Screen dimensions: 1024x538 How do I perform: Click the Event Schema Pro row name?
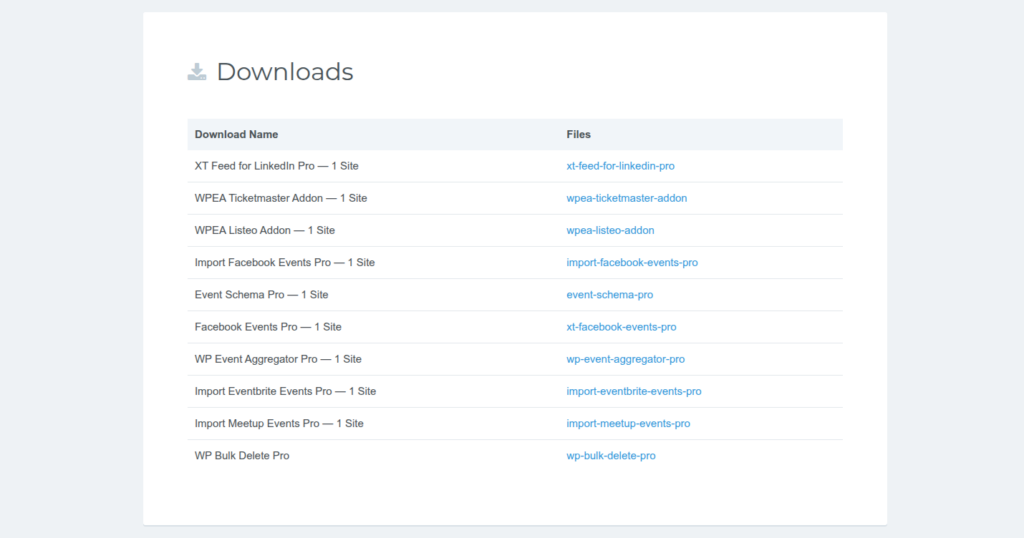(261, 295)
